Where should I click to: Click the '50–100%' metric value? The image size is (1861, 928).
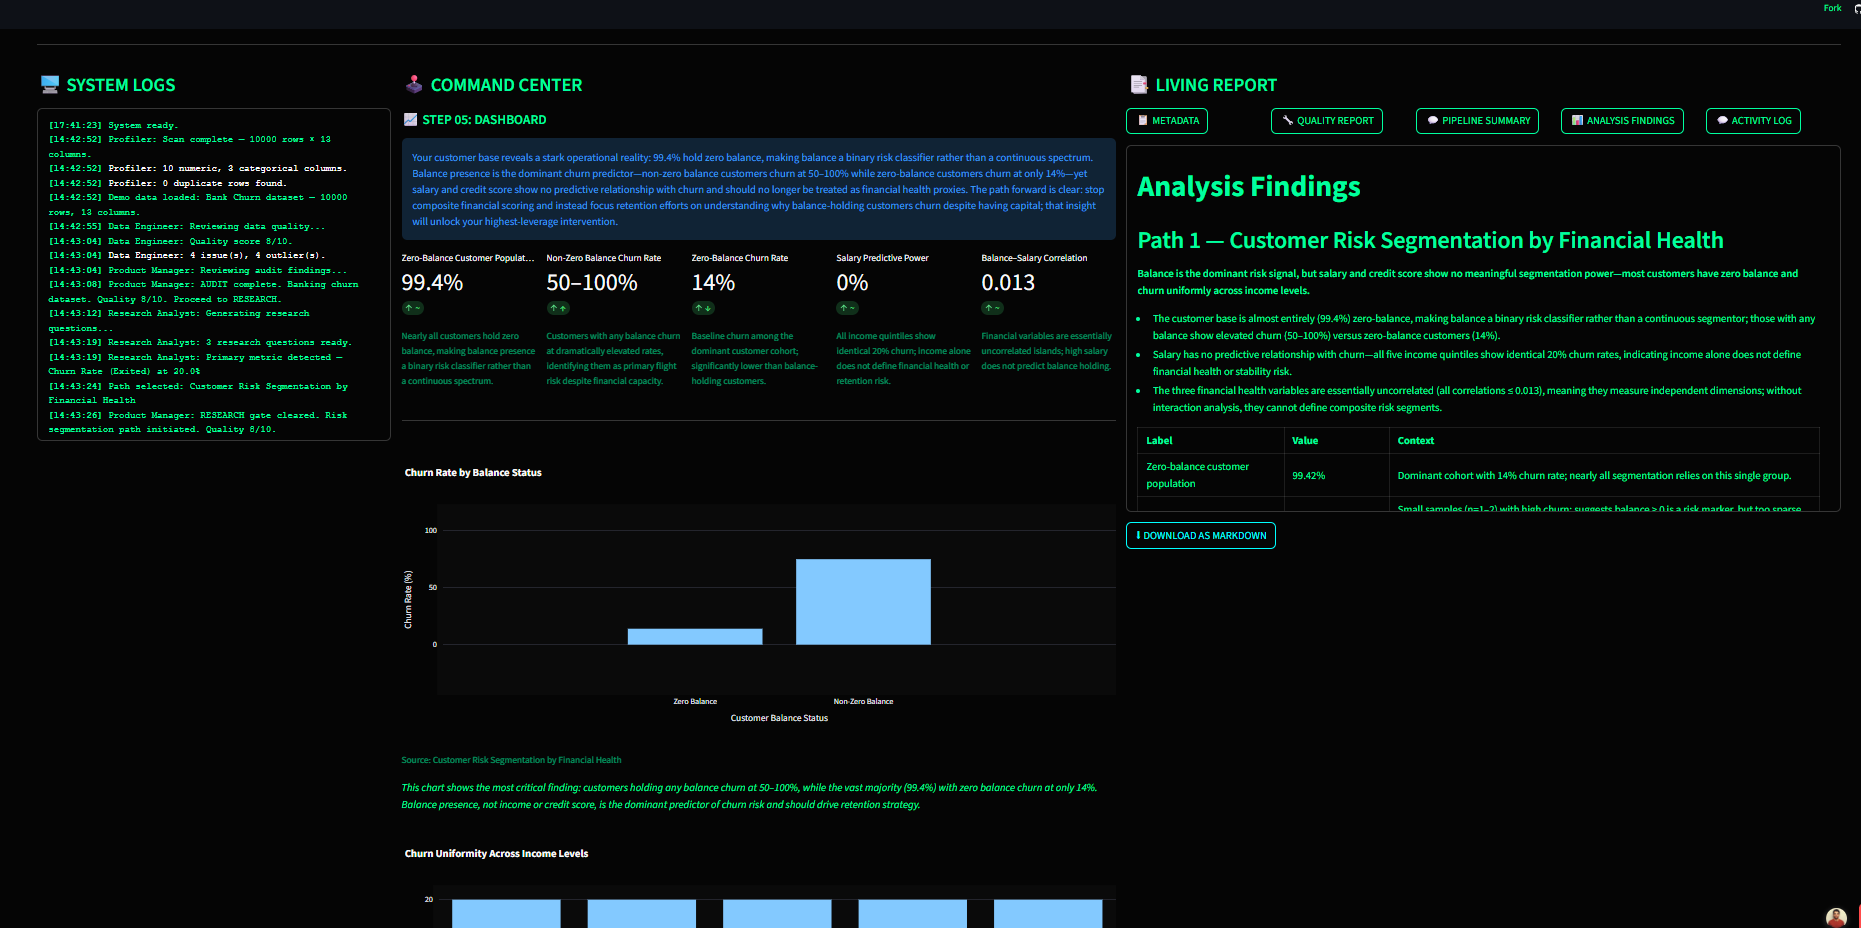tap(592, 283)
